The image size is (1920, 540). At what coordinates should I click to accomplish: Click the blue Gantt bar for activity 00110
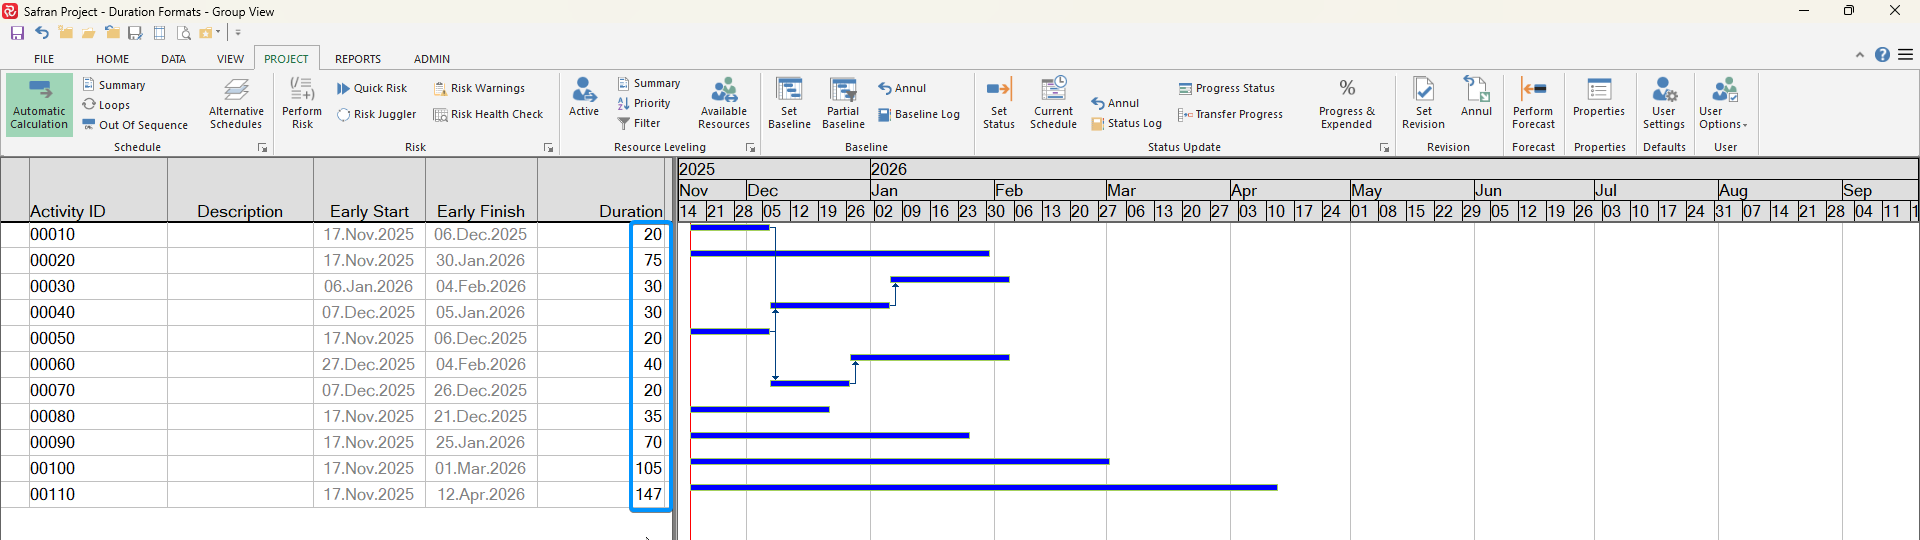[983, 487]
